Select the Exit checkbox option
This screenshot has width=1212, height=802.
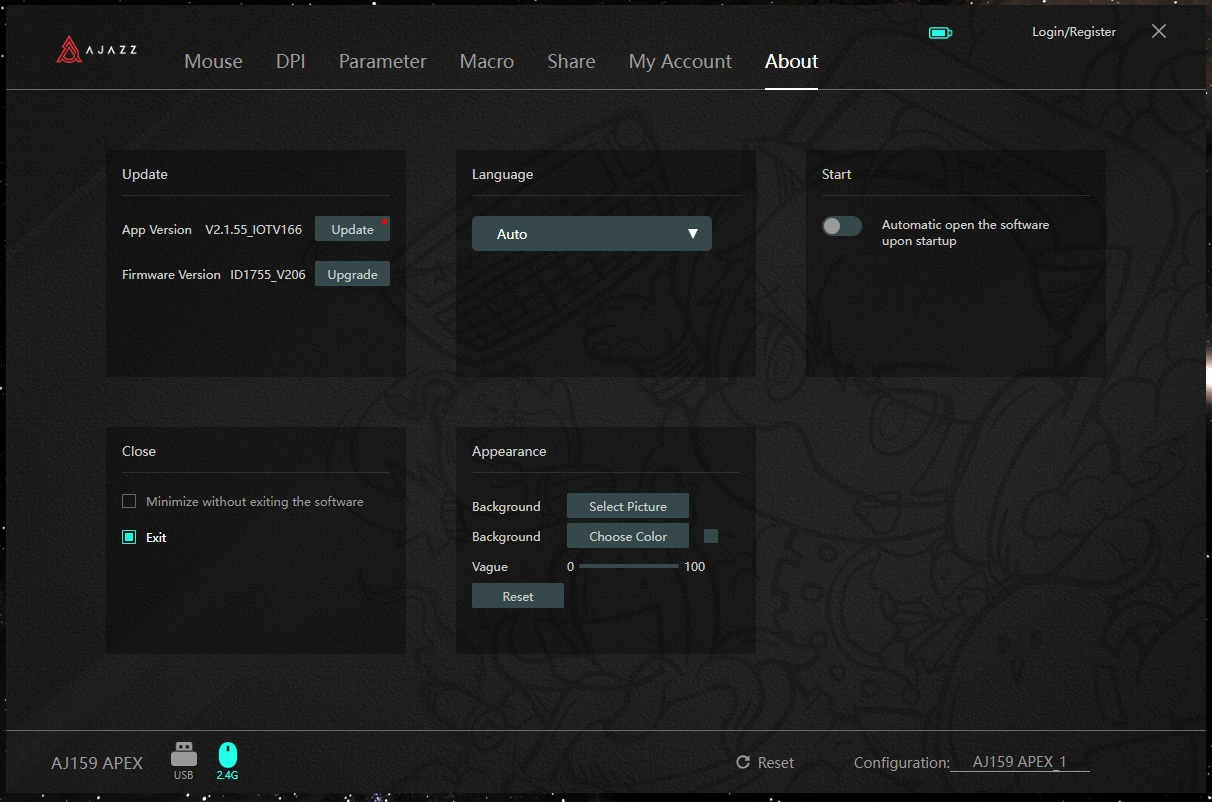[x=129, y=537]
